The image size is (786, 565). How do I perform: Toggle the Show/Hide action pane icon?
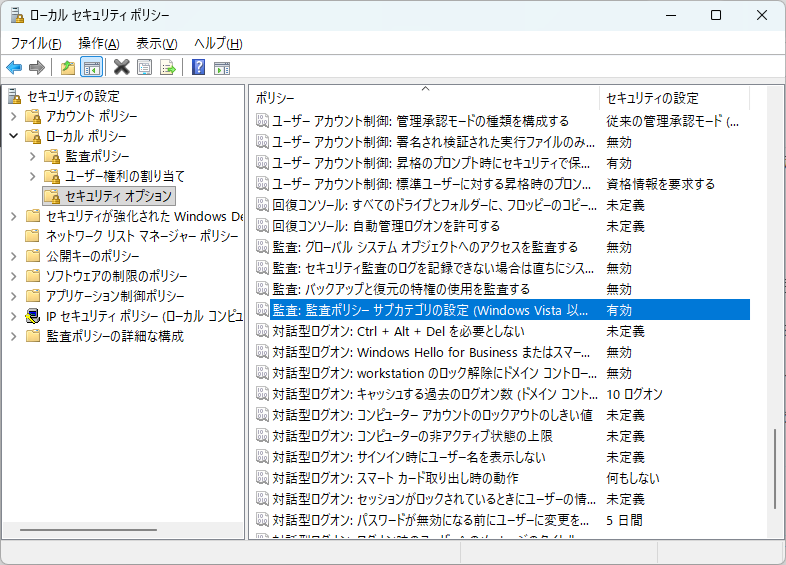click(x=222, y=67)
